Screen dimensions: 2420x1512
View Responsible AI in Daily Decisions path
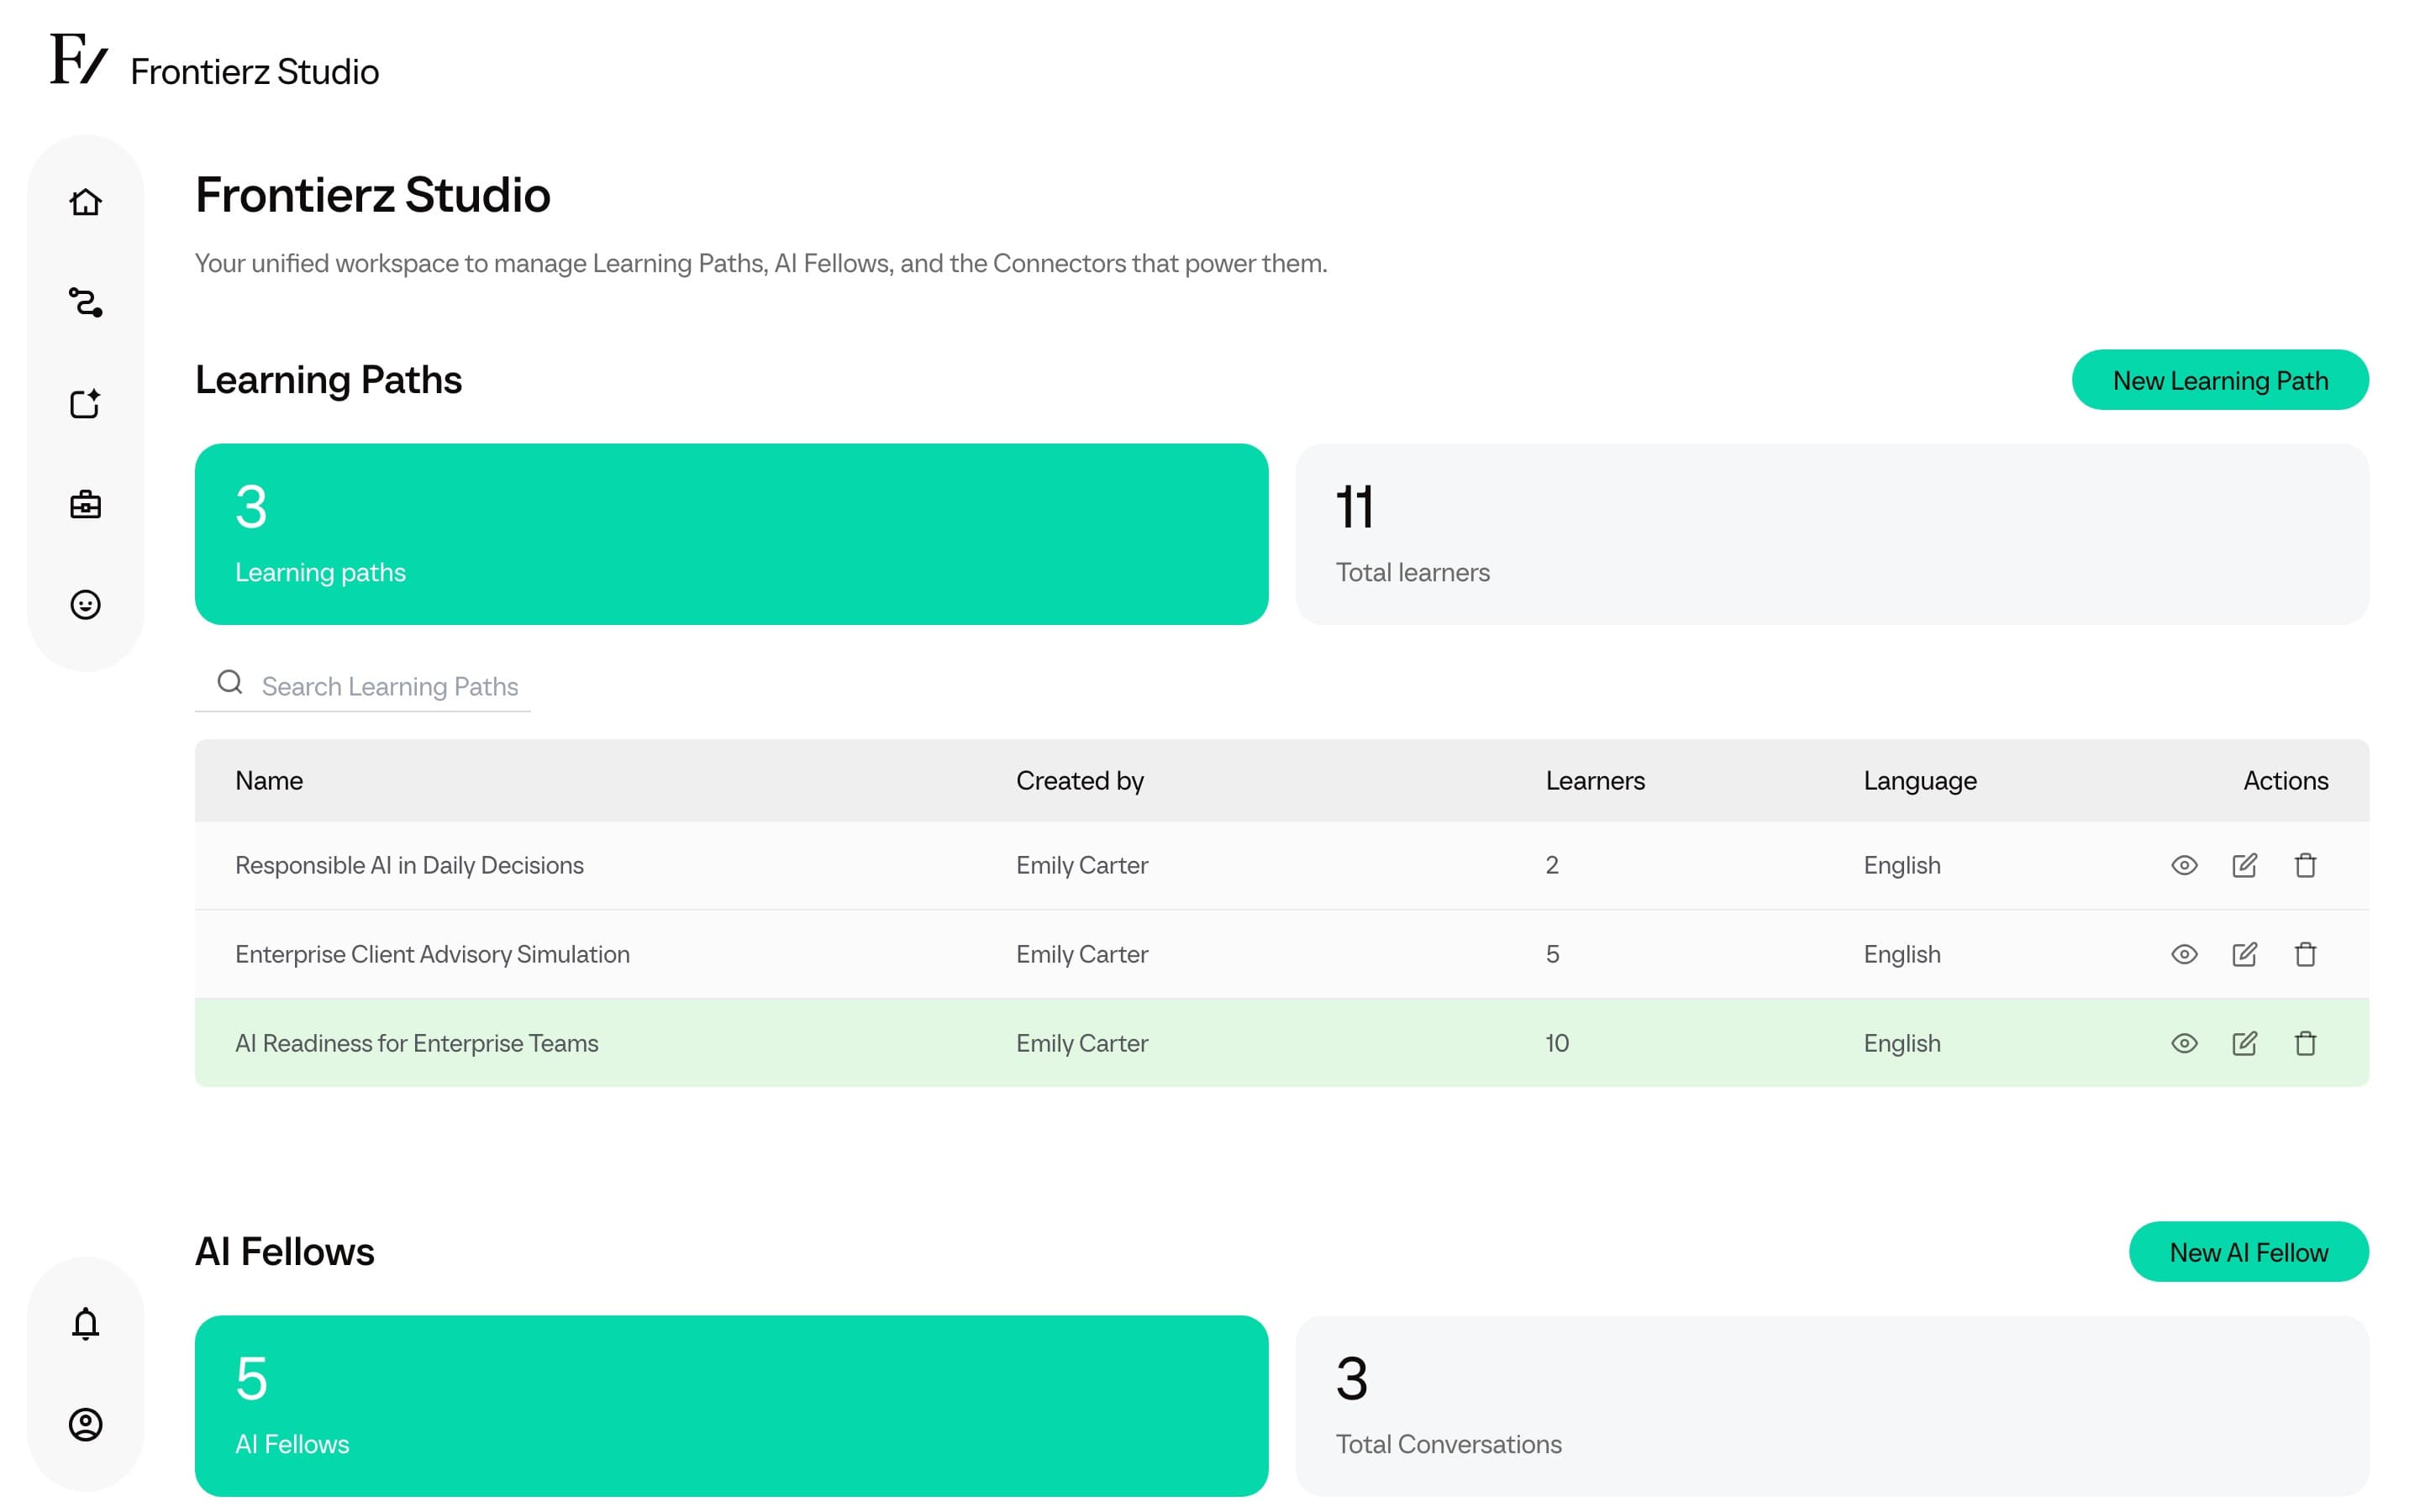pos(2184,865)
